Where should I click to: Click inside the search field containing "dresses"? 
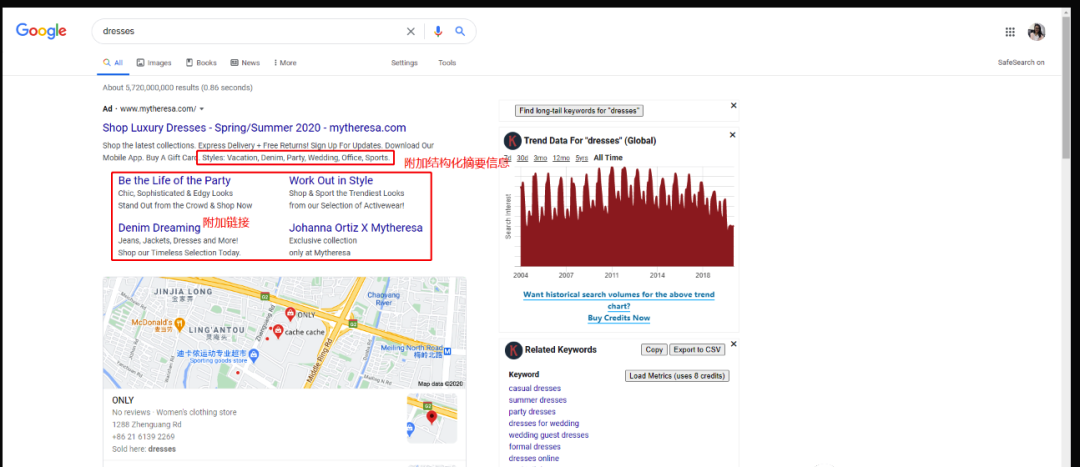(x=250, y=32)
